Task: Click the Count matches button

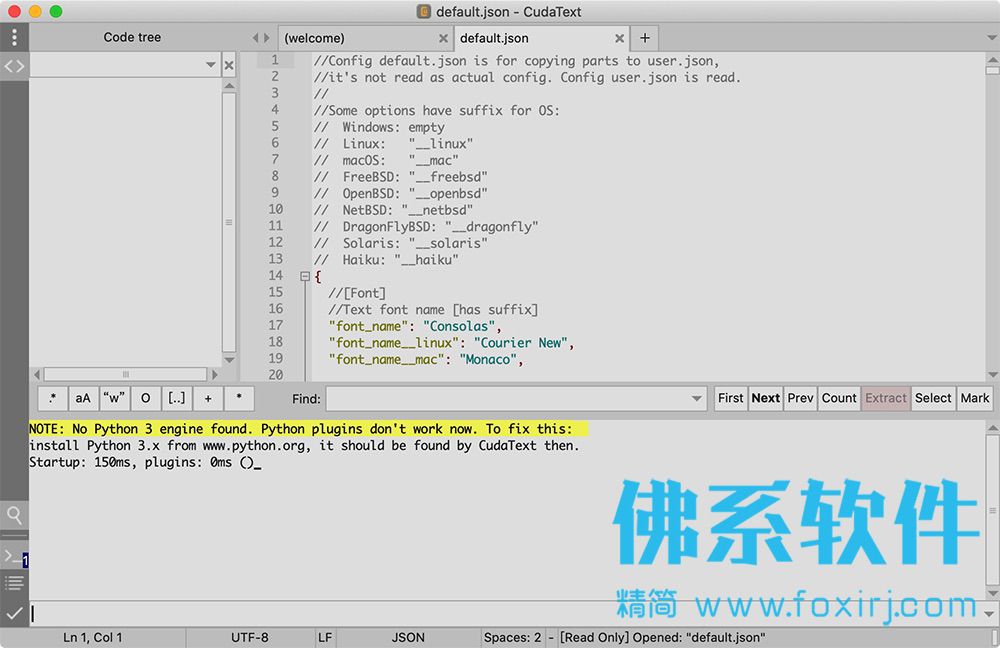Action: click(839, 398)
